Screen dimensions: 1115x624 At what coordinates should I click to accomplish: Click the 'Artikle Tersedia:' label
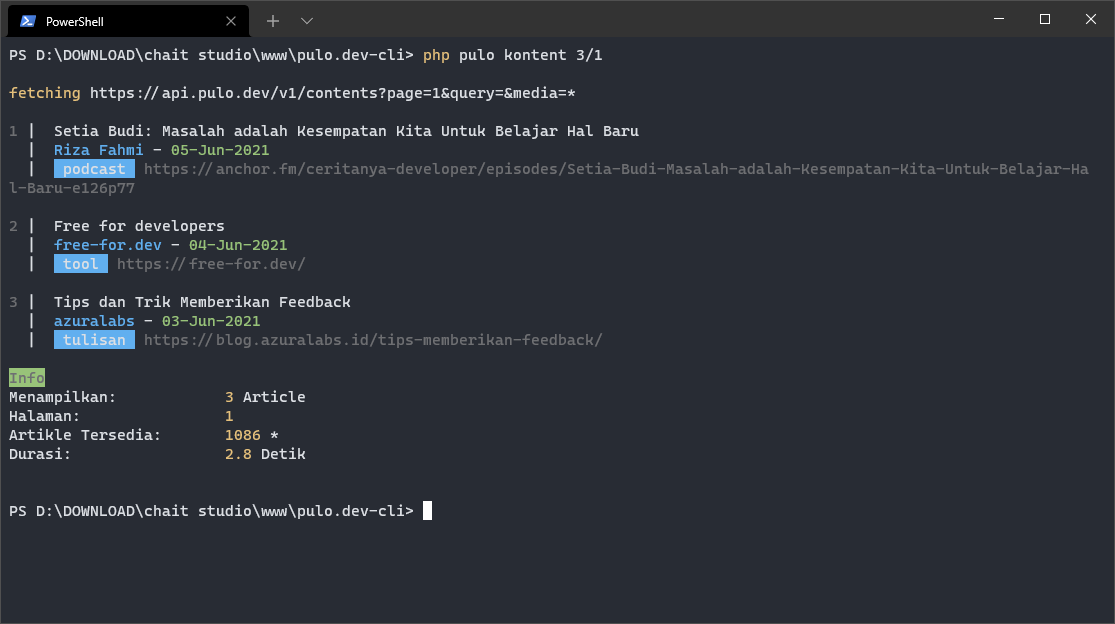85,435
